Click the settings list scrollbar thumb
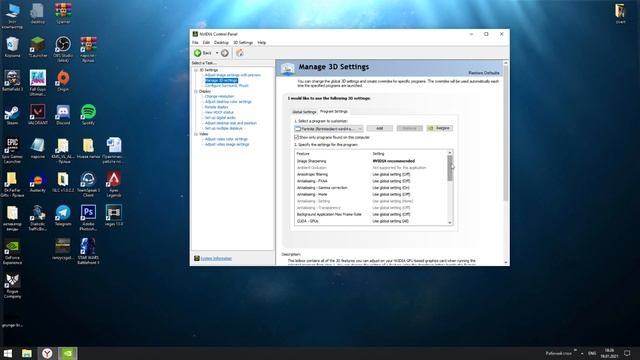Viewport: 640px width, 360px height. pyautogui.click(x=450, y=168)
